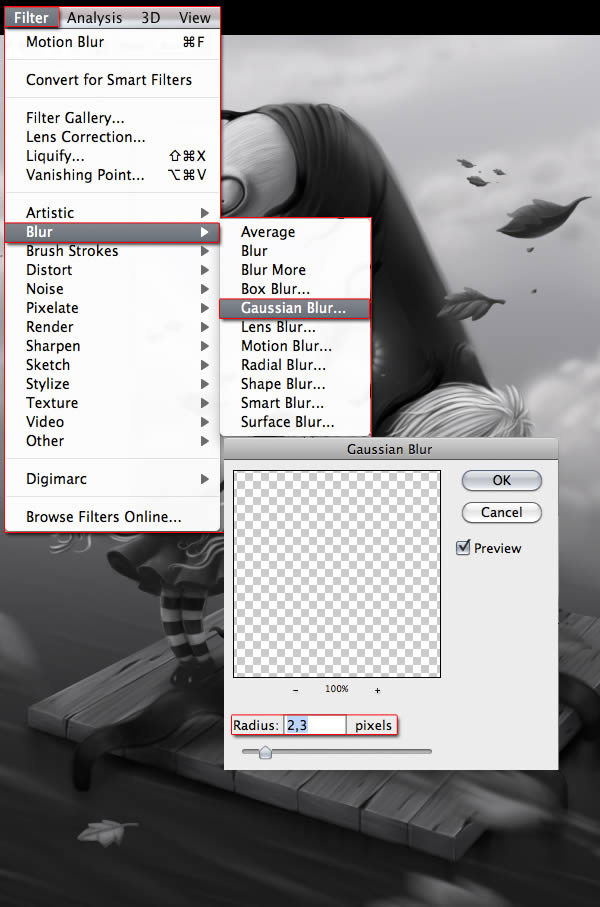Cancel the Gaussian Blur dialog
This screenshot has width=600, height=907.
click(x=502, y=512)
